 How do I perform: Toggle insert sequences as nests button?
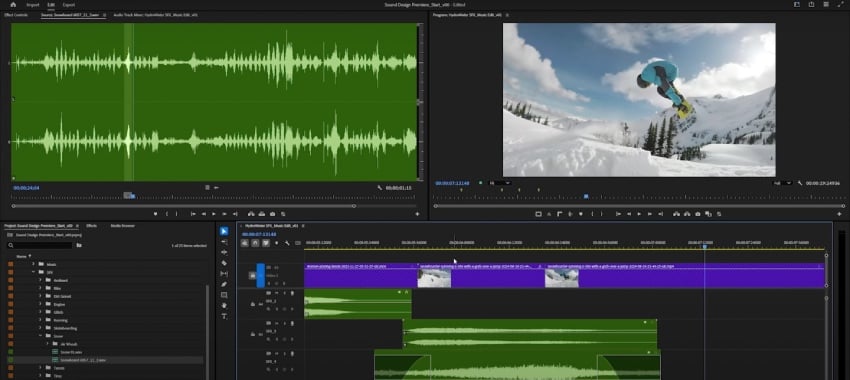(x=245, y=243)
